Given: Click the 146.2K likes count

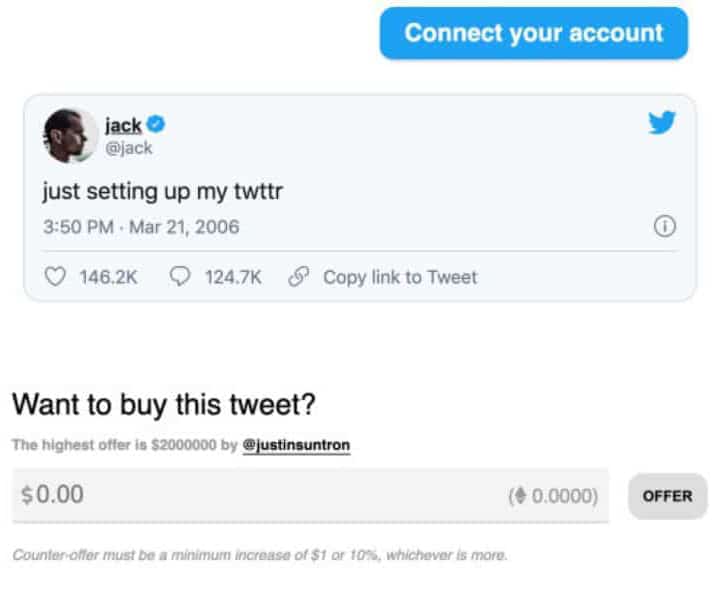Looking at the screenshot, I should click(x=108, y=277).
